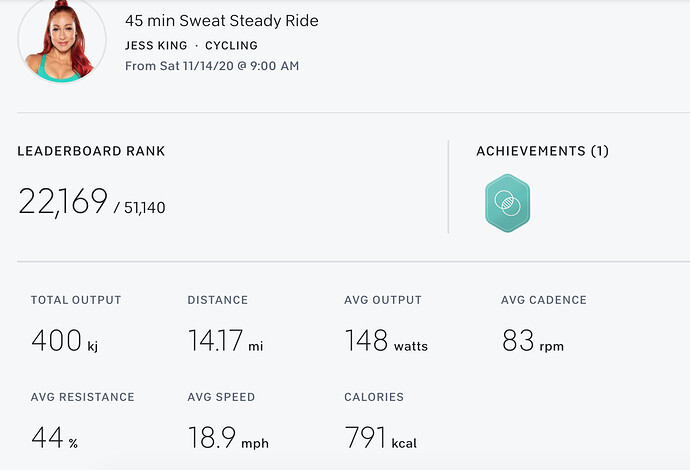Select the Distance stat label
Viewport: 690px width, 470px height.
click(218, 299)
